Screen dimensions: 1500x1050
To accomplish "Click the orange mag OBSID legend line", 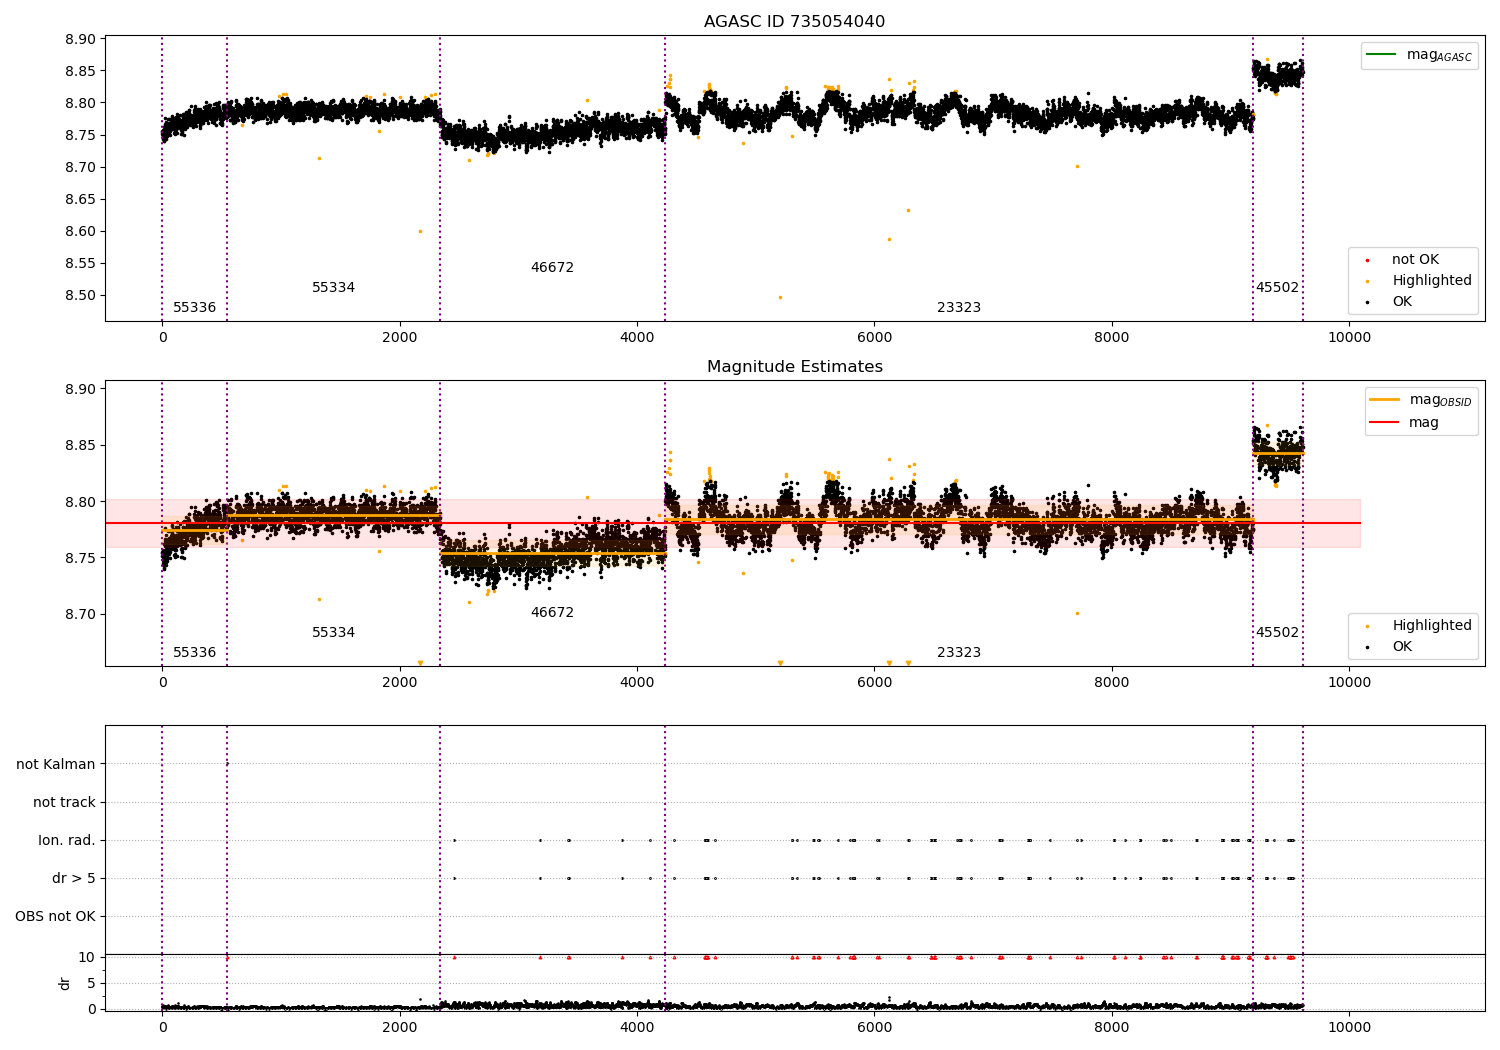I will [1384, 399].
